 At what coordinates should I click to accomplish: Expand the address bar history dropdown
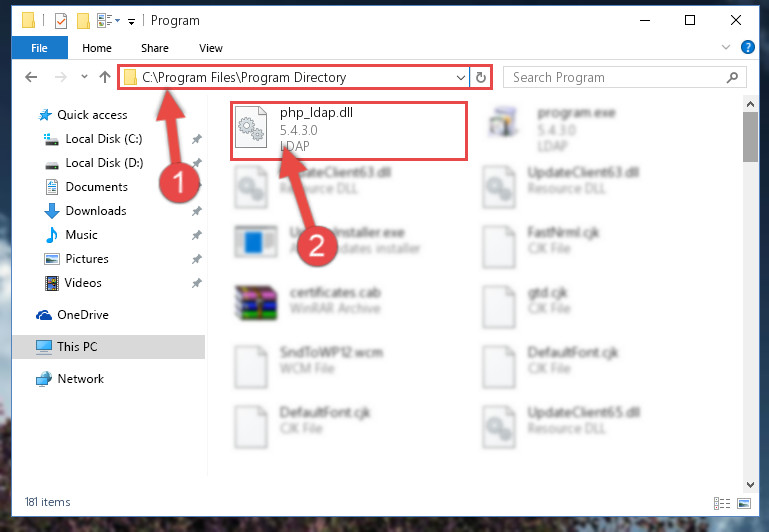click(461, 77)
